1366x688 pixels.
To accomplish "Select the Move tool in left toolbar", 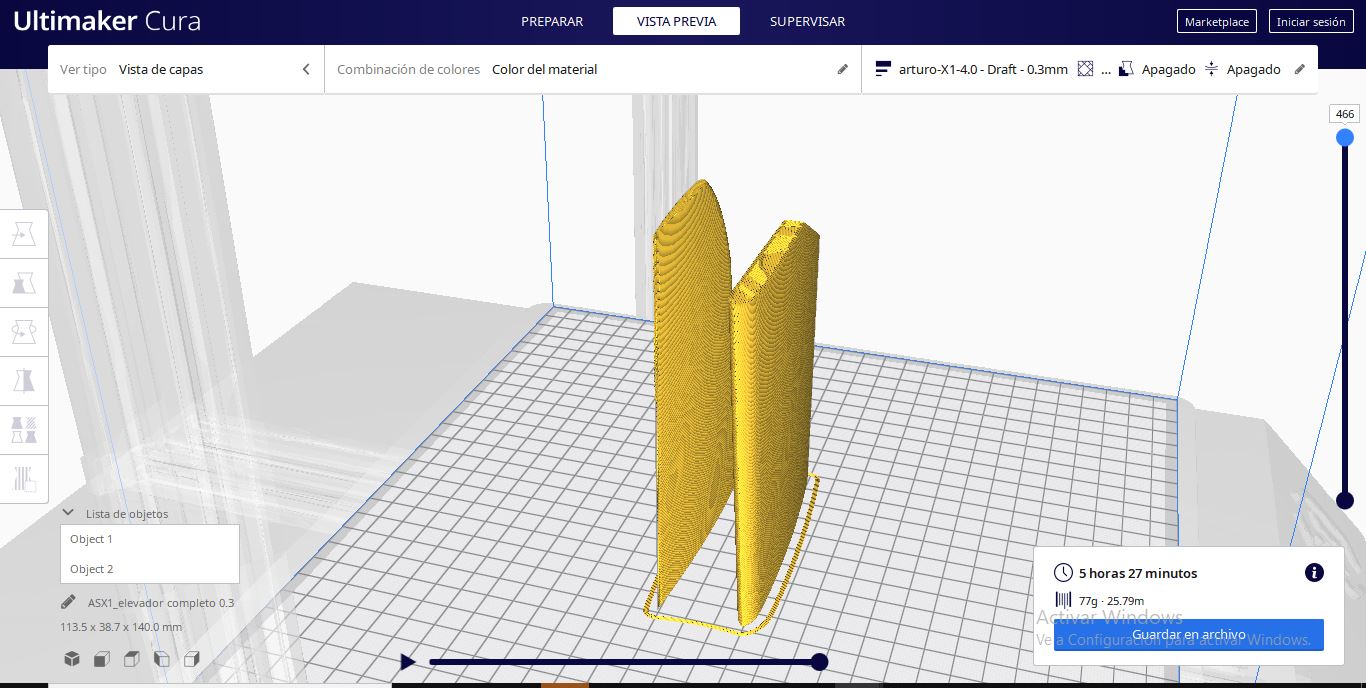I will click(24, 233).
